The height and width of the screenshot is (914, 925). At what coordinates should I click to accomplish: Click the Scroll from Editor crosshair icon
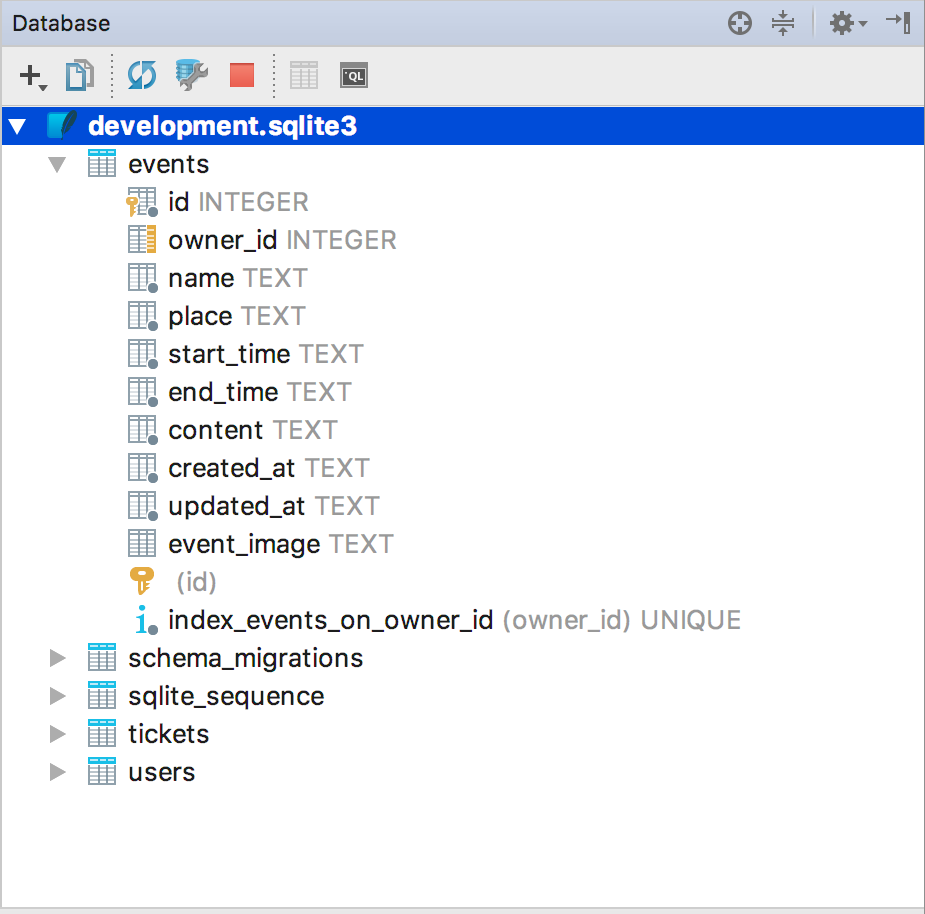(739, 22)
